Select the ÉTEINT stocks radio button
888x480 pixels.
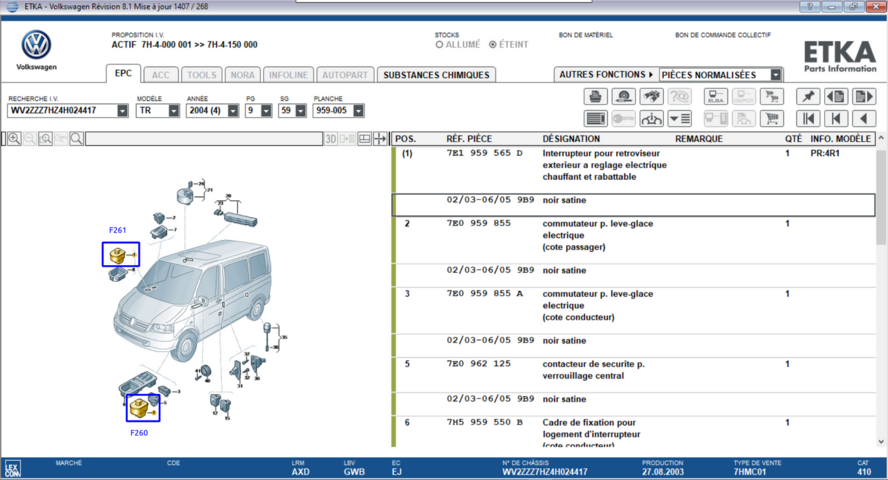point(493,45)
